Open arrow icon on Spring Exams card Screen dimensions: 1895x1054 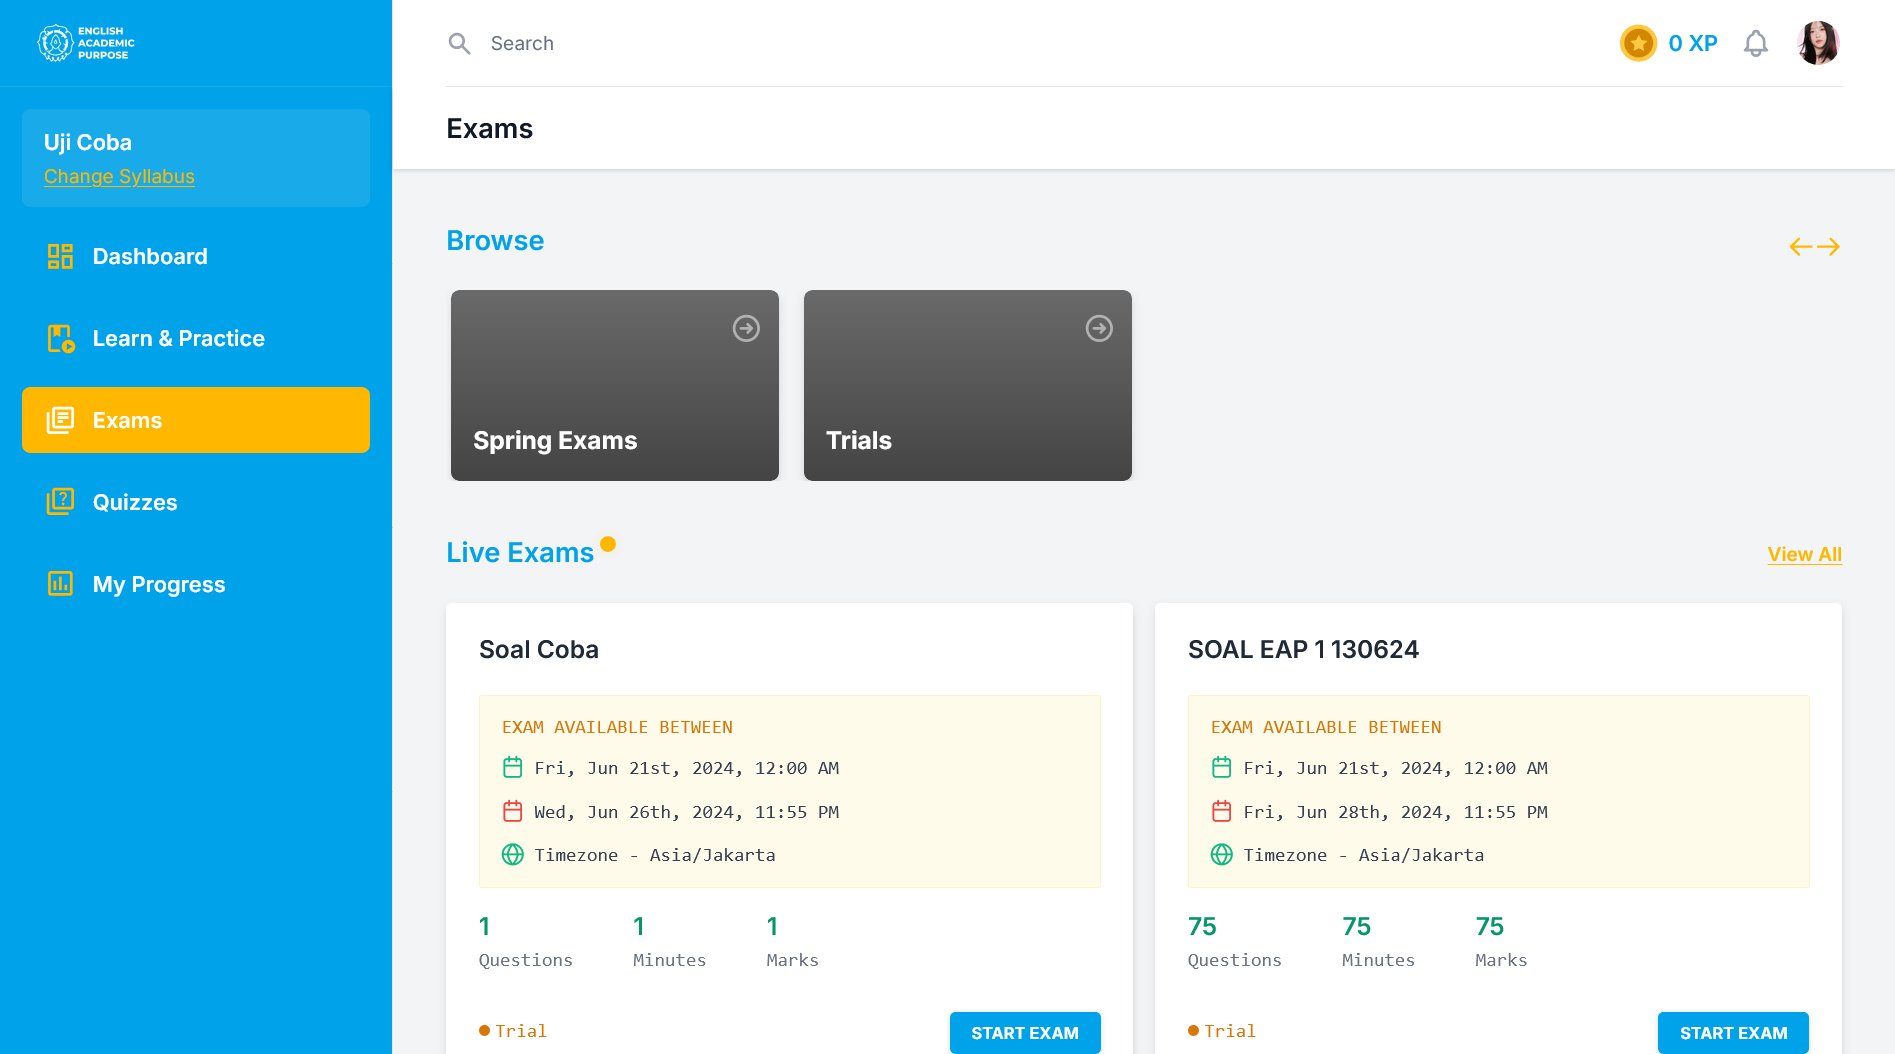coord(746,328)
